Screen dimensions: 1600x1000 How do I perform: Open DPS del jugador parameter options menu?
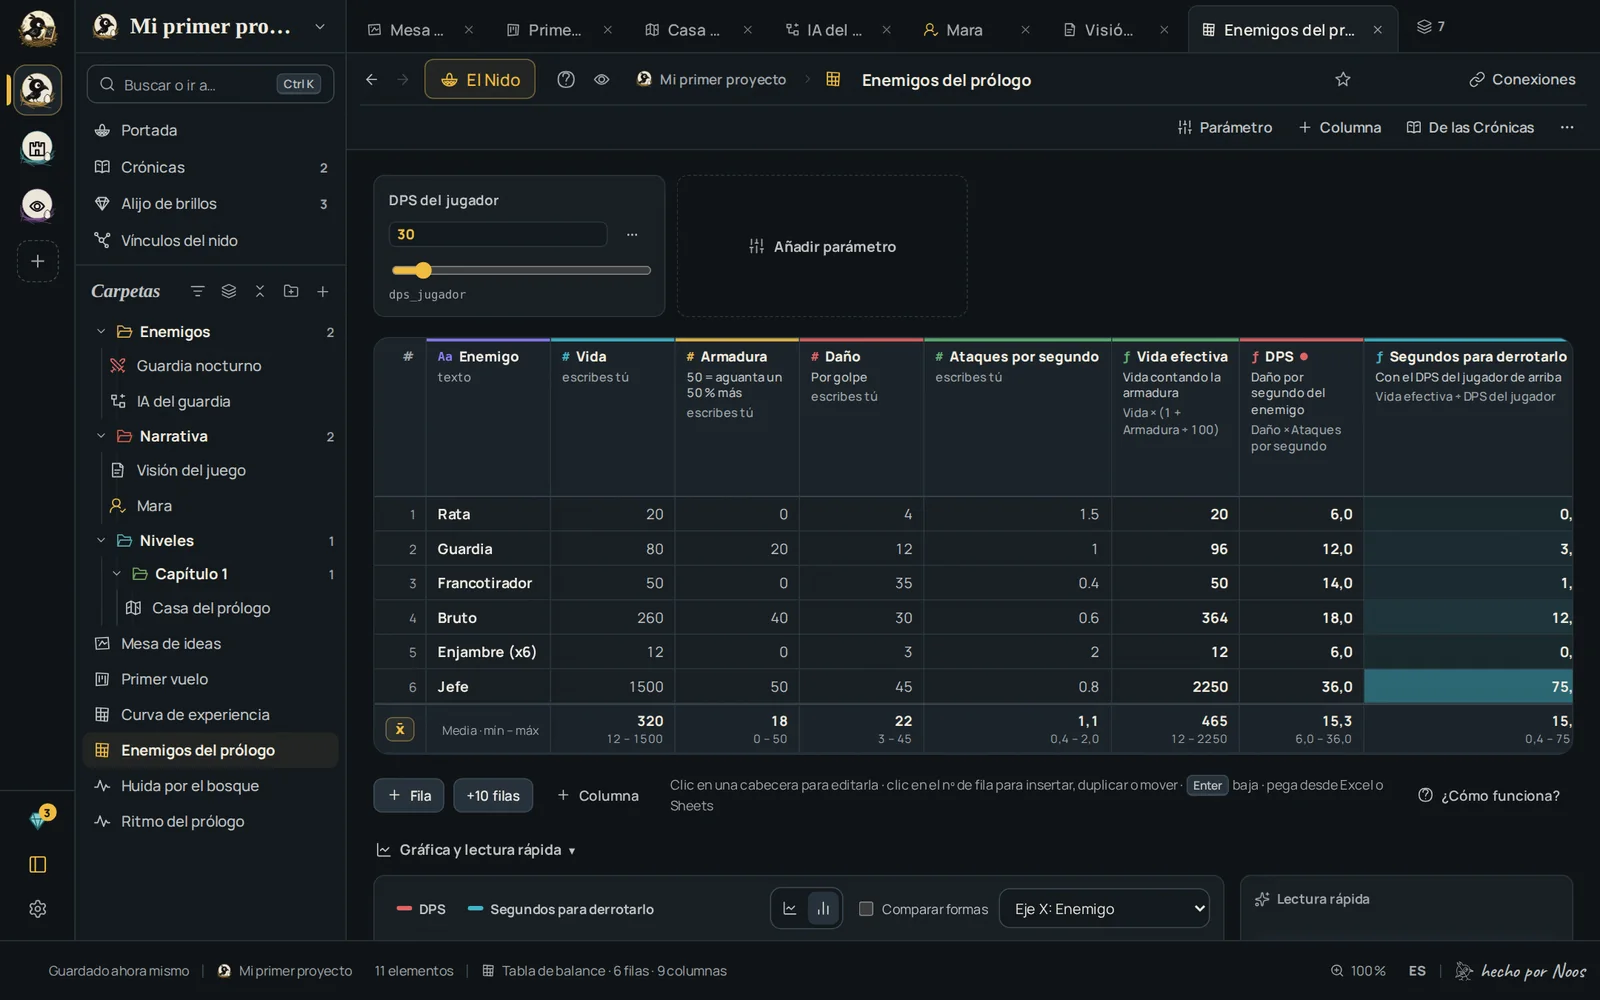pos(632,234)
